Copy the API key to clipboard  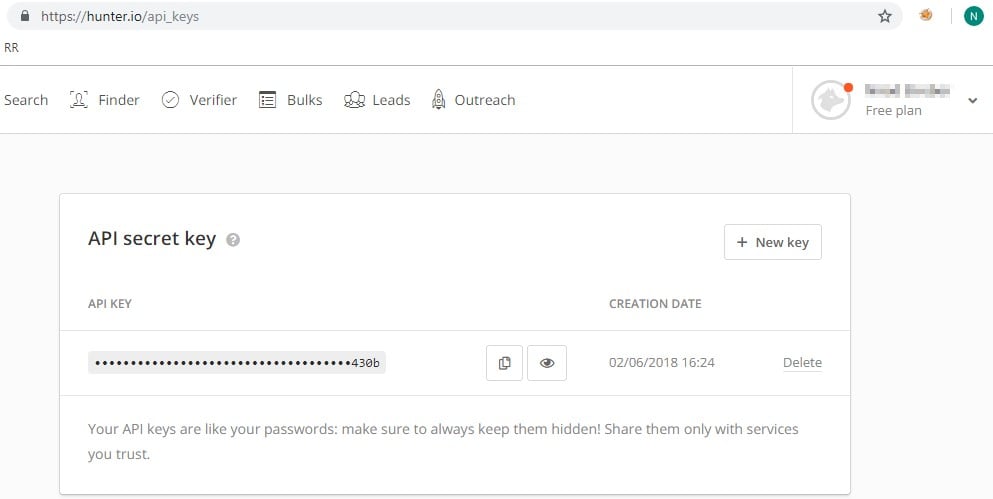tap(505, 363)
